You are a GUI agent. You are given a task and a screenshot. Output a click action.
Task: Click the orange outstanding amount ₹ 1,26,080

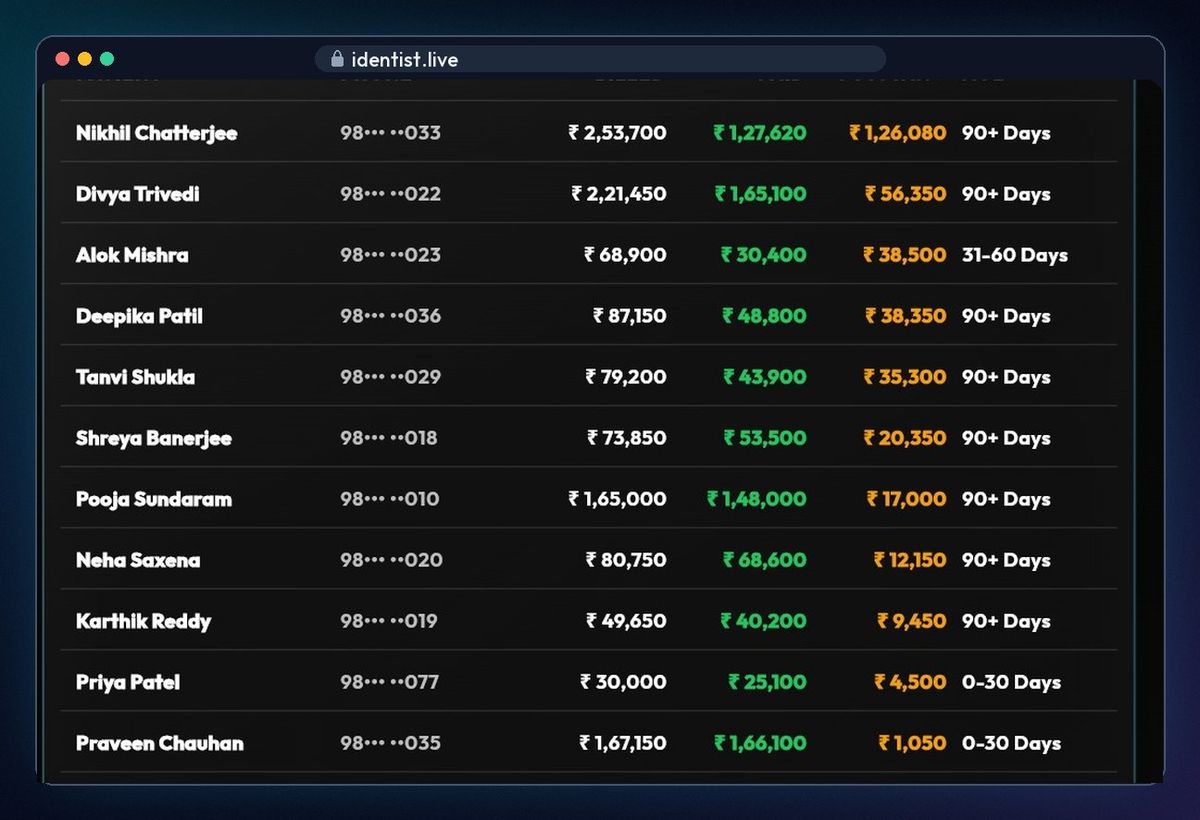click(x=898, y=133)
